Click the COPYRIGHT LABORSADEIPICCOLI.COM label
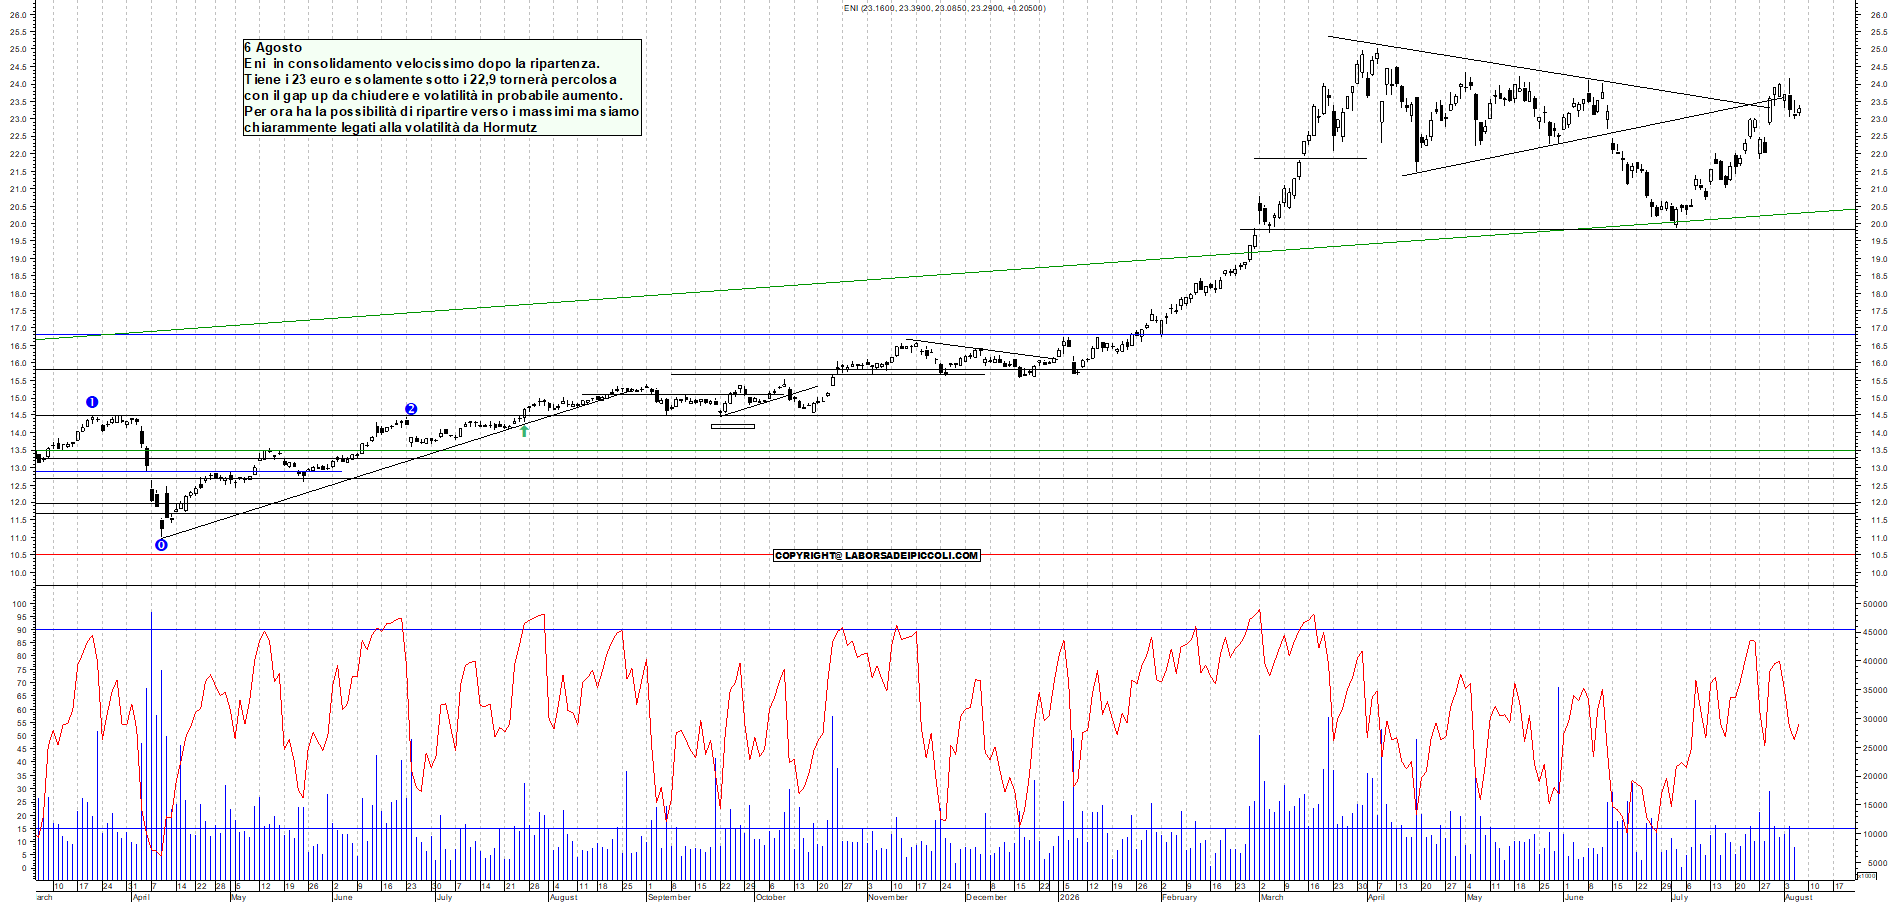 click(x=877, y=555)
